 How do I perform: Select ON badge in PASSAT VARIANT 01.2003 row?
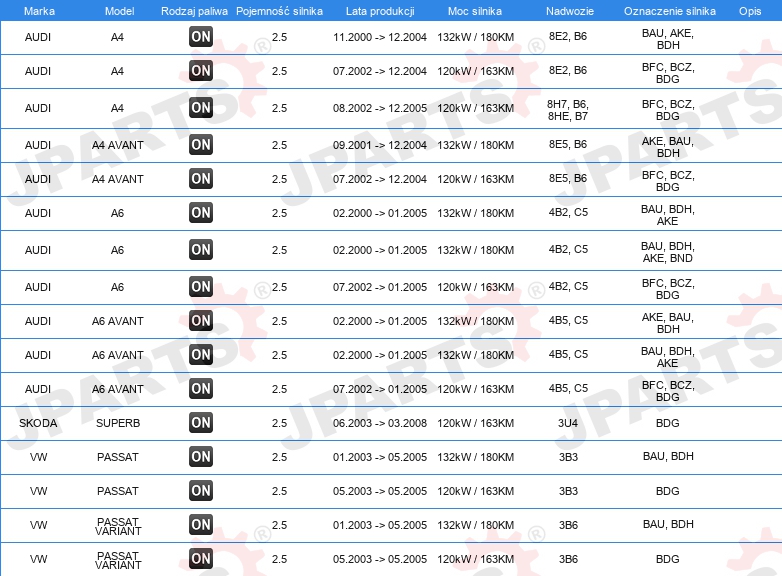[201, 524]
